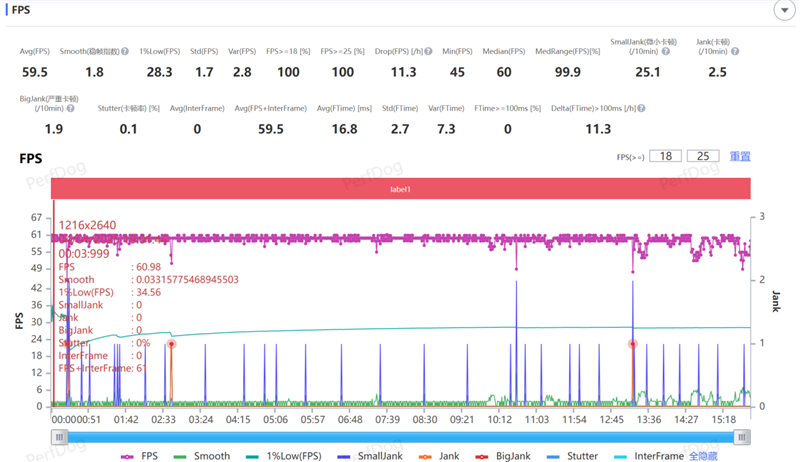Click help icon next to Smooth metric
This screenshot has height=462, width=800.
(x=125, y=51)
